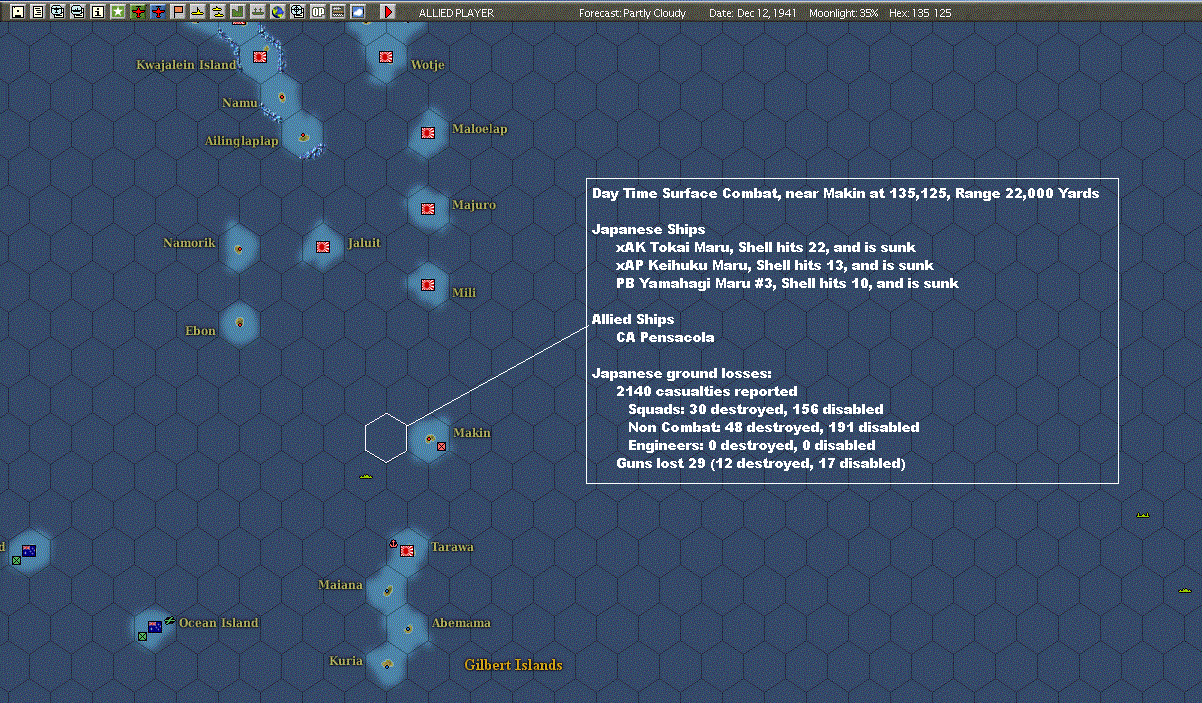The image size is (1202, 703).
Task: Select the Ailinglaplap island dot
Action: click(x=303, y=135)
